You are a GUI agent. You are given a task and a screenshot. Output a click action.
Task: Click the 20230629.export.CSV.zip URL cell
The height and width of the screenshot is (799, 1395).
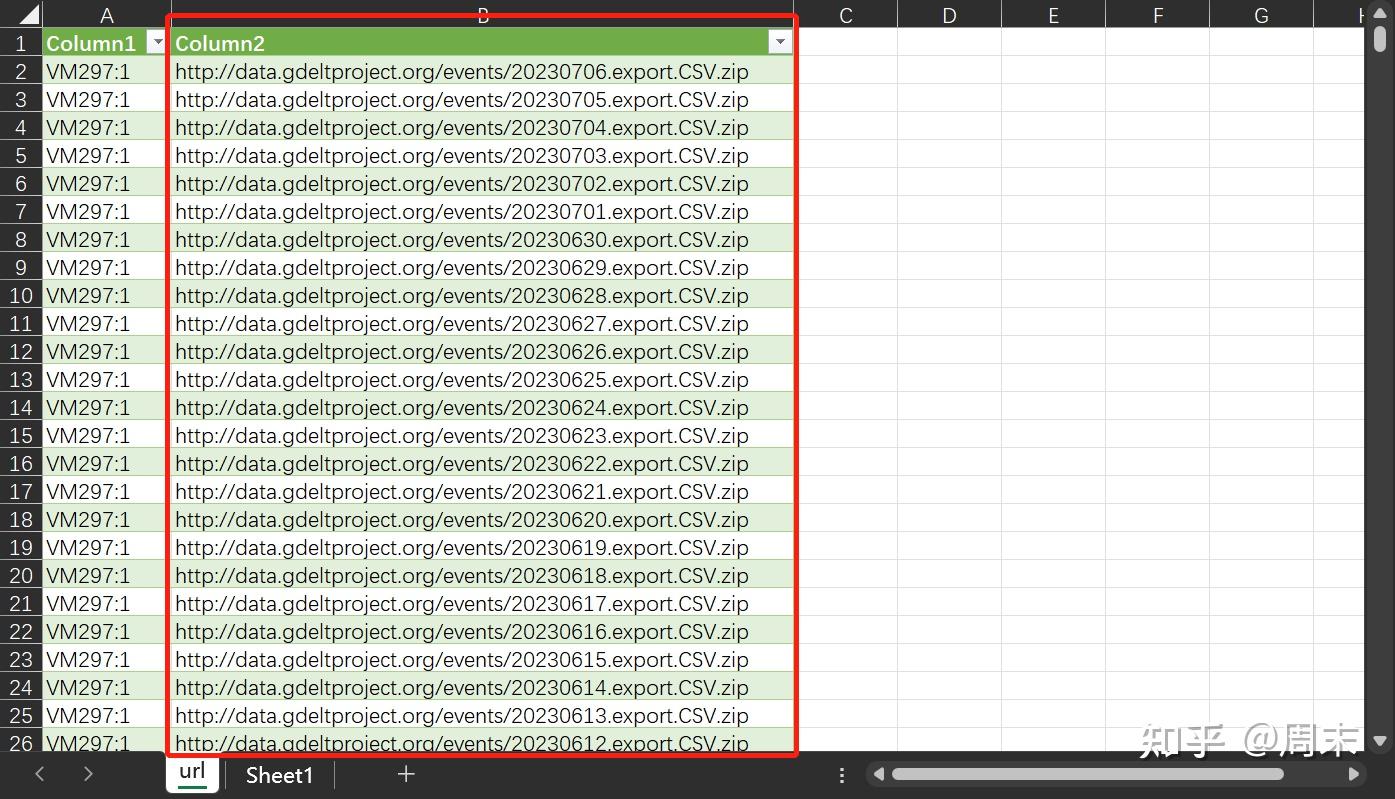(x=483, y=267)
